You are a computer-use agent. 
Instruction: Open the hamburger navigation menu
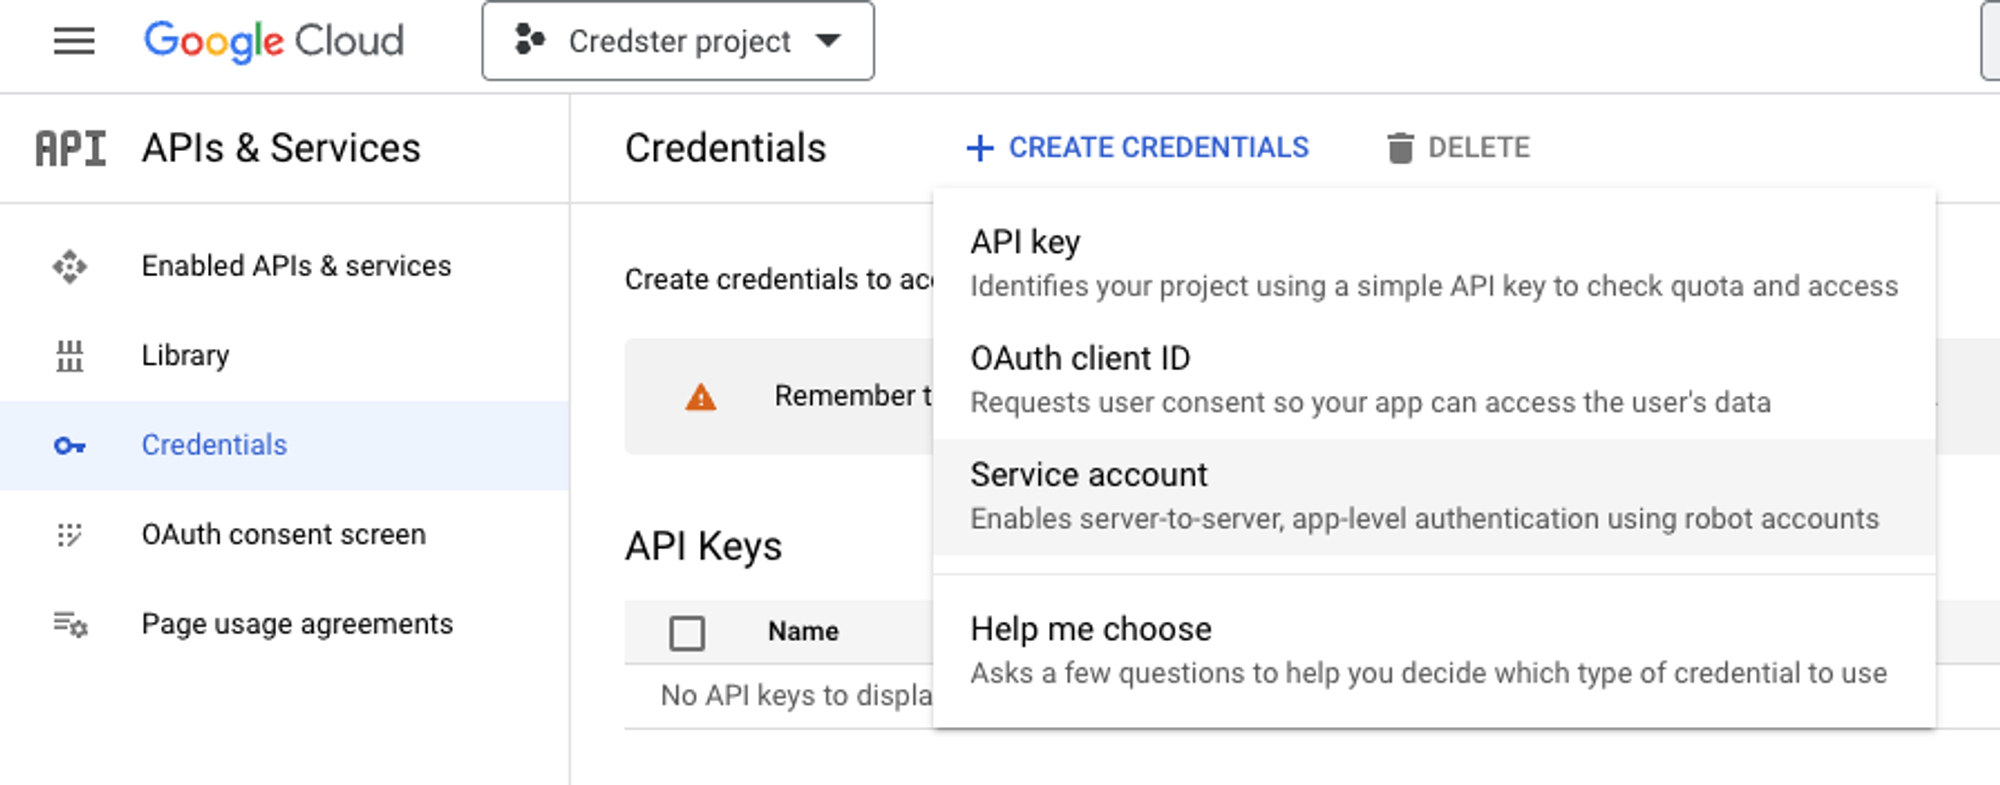(x=74, y=41)
